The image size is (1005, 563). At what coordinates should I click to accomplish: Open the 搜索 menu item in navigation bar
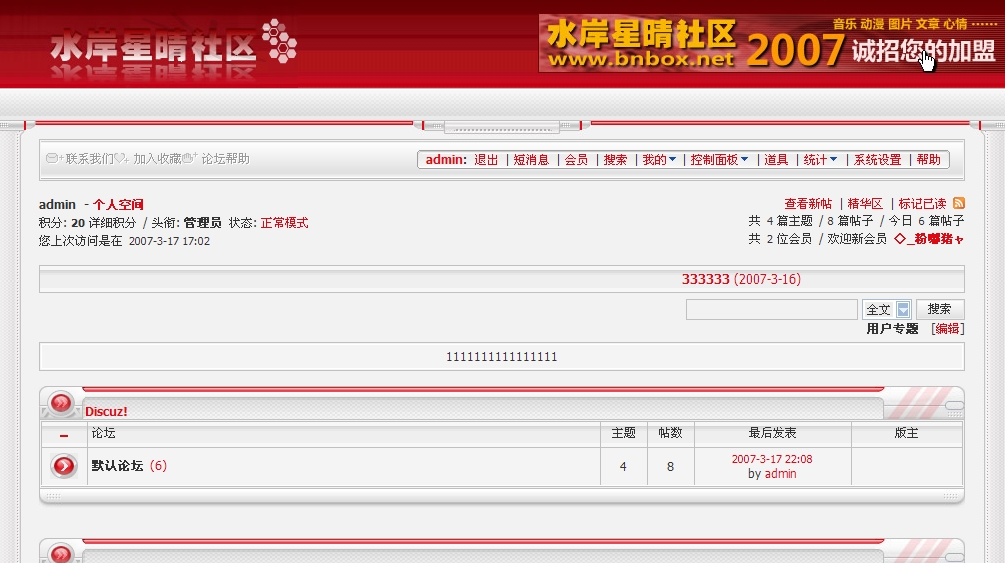point(615,160)
